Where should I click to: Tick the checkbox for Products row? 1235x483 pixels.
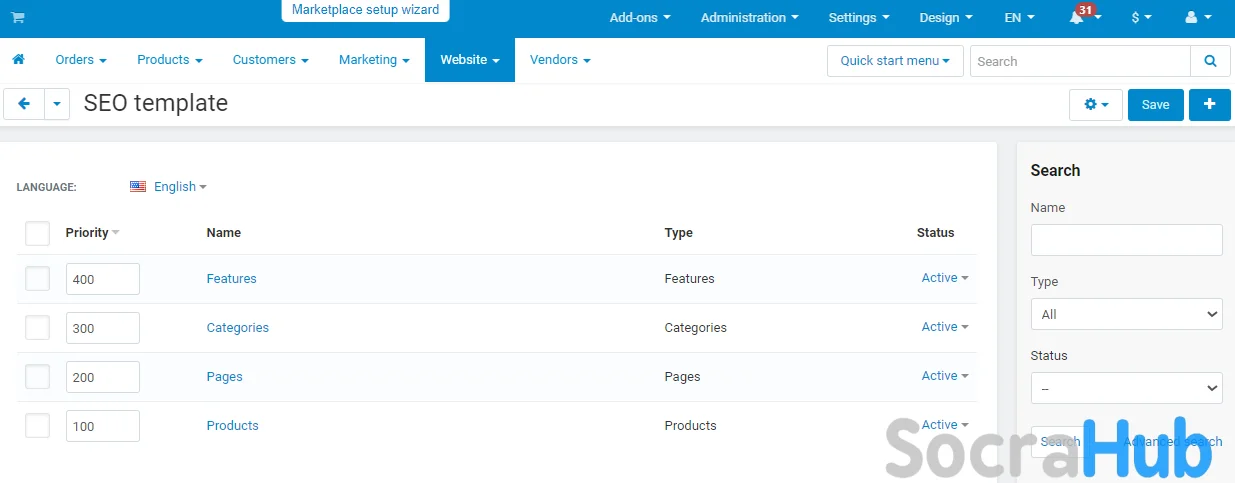coord(37,426)
